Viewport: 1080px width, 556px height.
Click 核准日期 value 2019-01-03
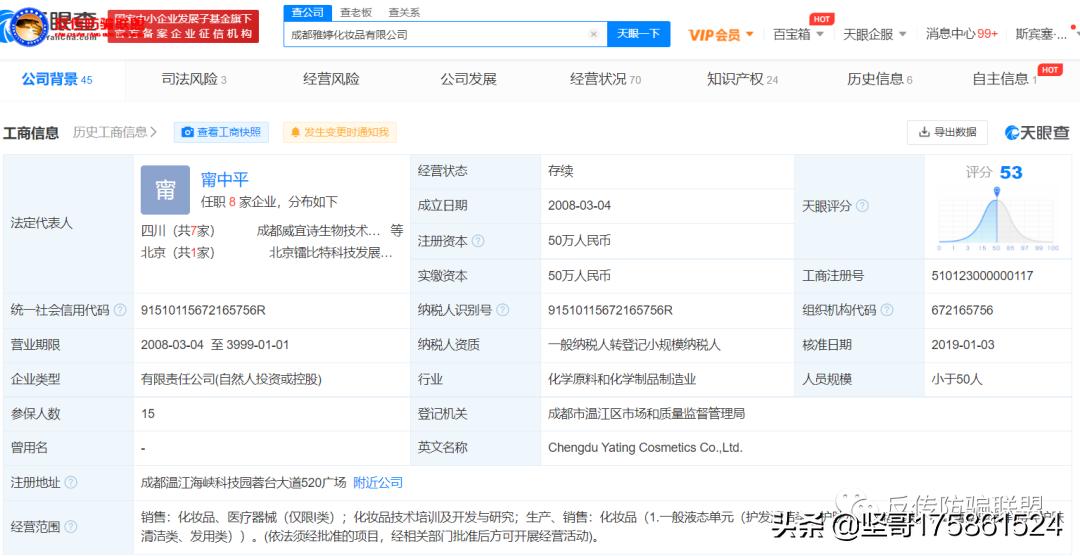(963, 344)
